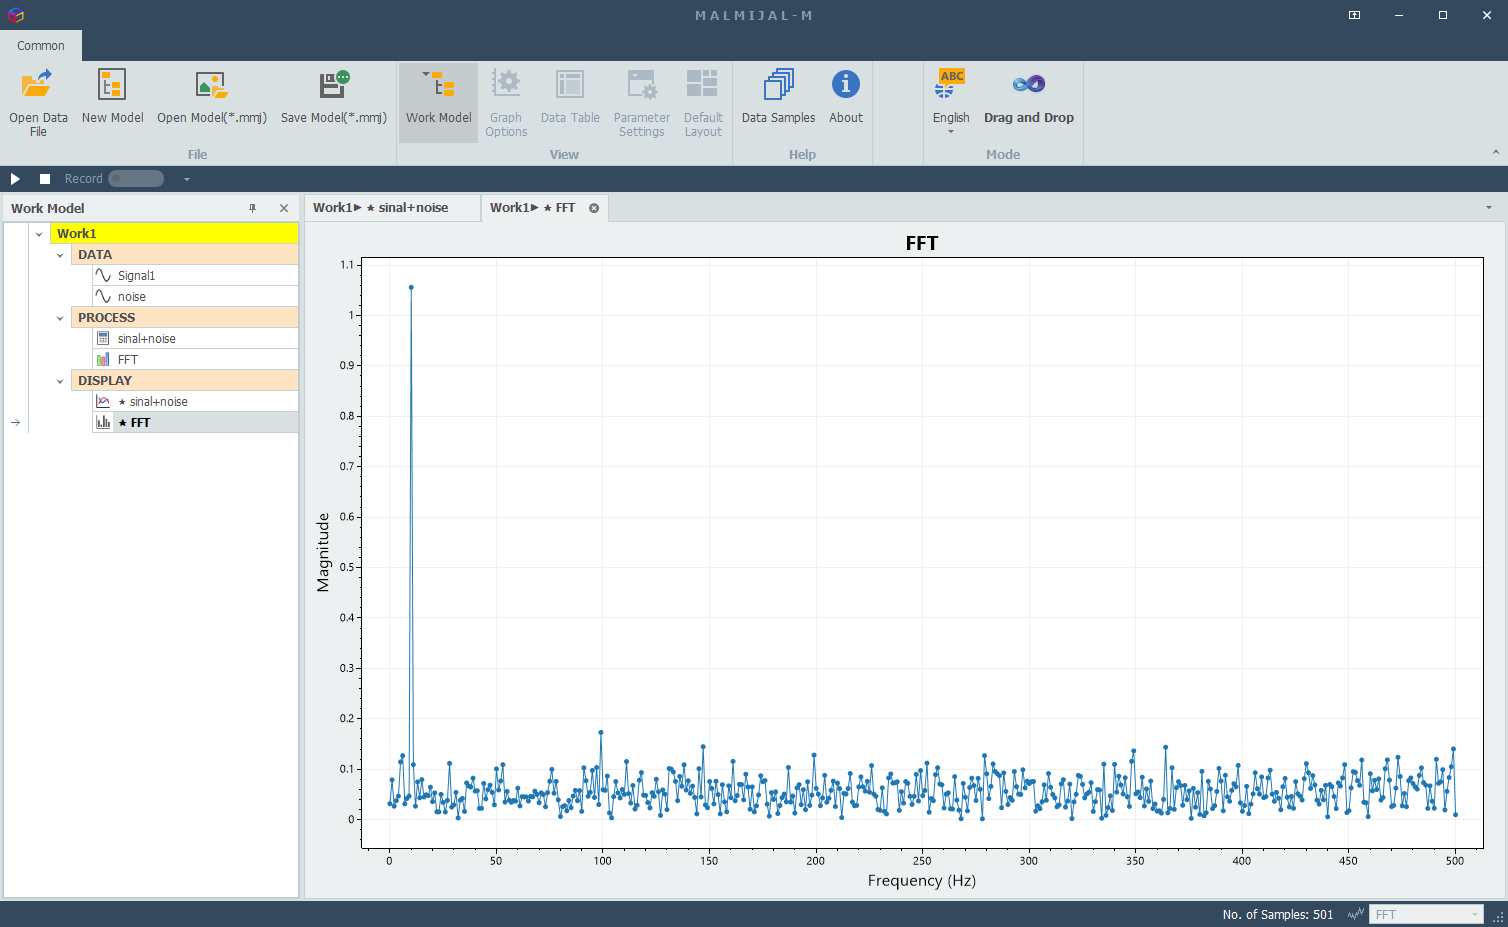This screenshot has width=1508, height=927.
Task: Open the English language selector
Action: coord(951,102)
